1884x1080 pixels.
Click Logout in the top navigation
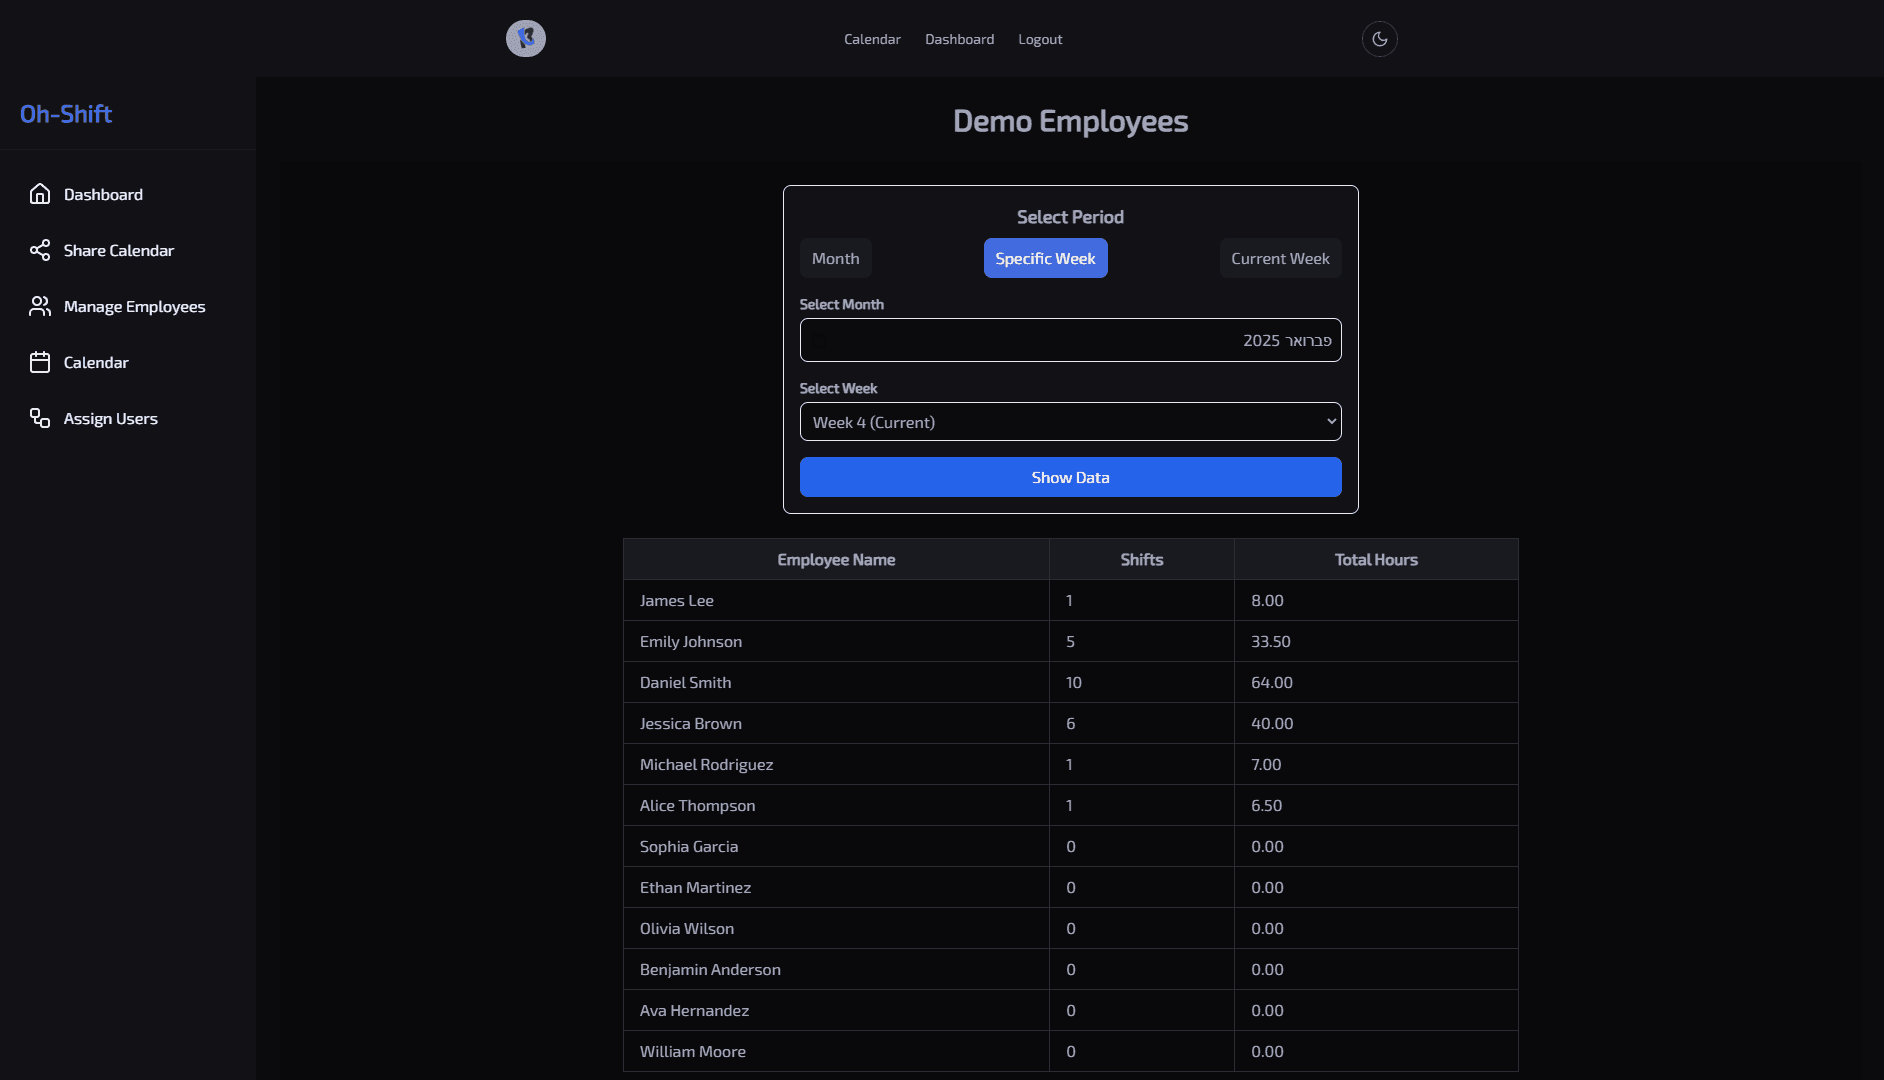[x=1040, y=39]
